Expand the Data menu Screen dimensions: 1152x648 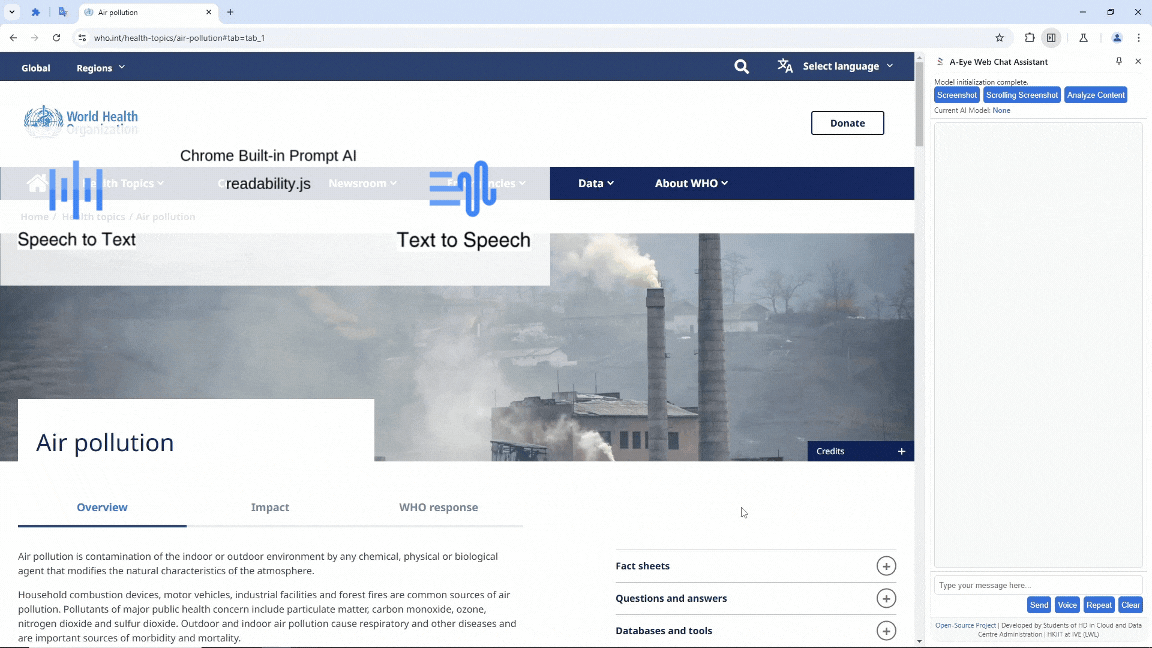coord(596,183)
